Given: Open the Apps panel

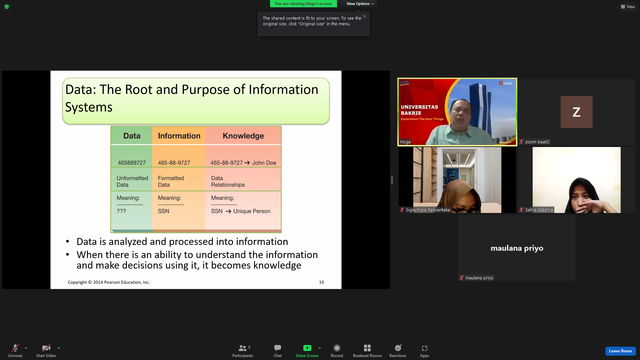Looking at the screenshot, I should pos(424,350).
